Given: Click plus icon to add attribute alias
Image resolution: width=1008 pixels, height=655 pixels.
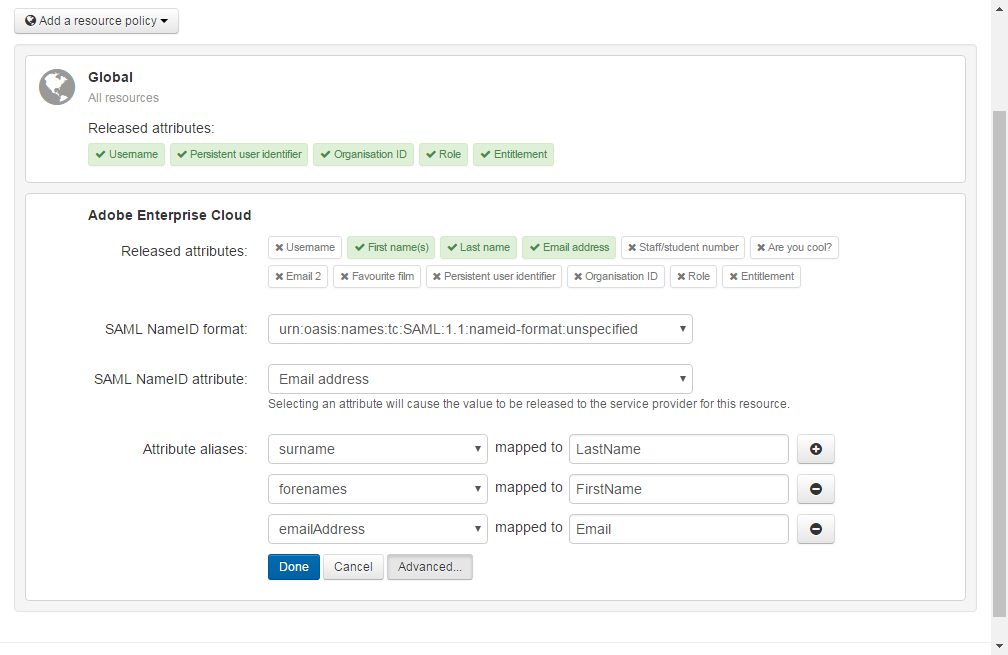Looking at the screenshot, I should (815, 450).
